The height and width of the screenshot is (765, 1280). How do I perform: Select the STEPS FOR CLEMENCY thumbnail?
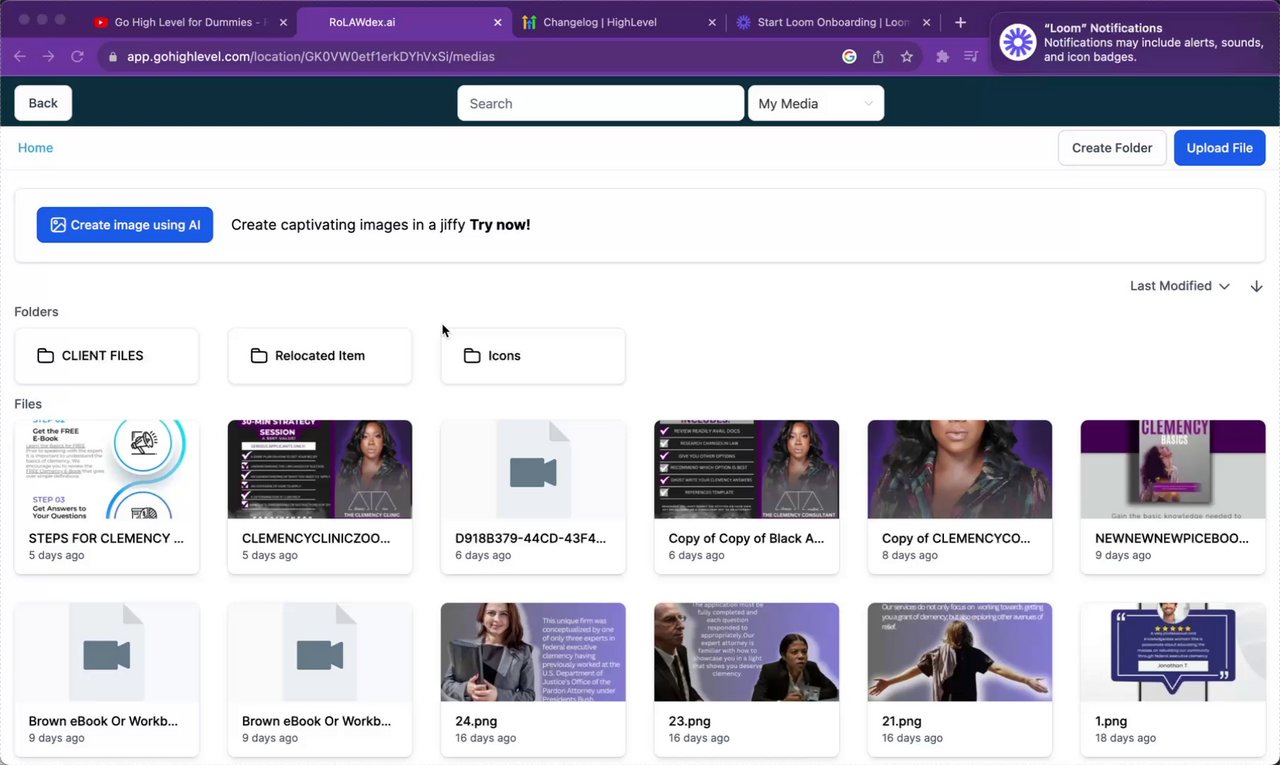(106, 469)
